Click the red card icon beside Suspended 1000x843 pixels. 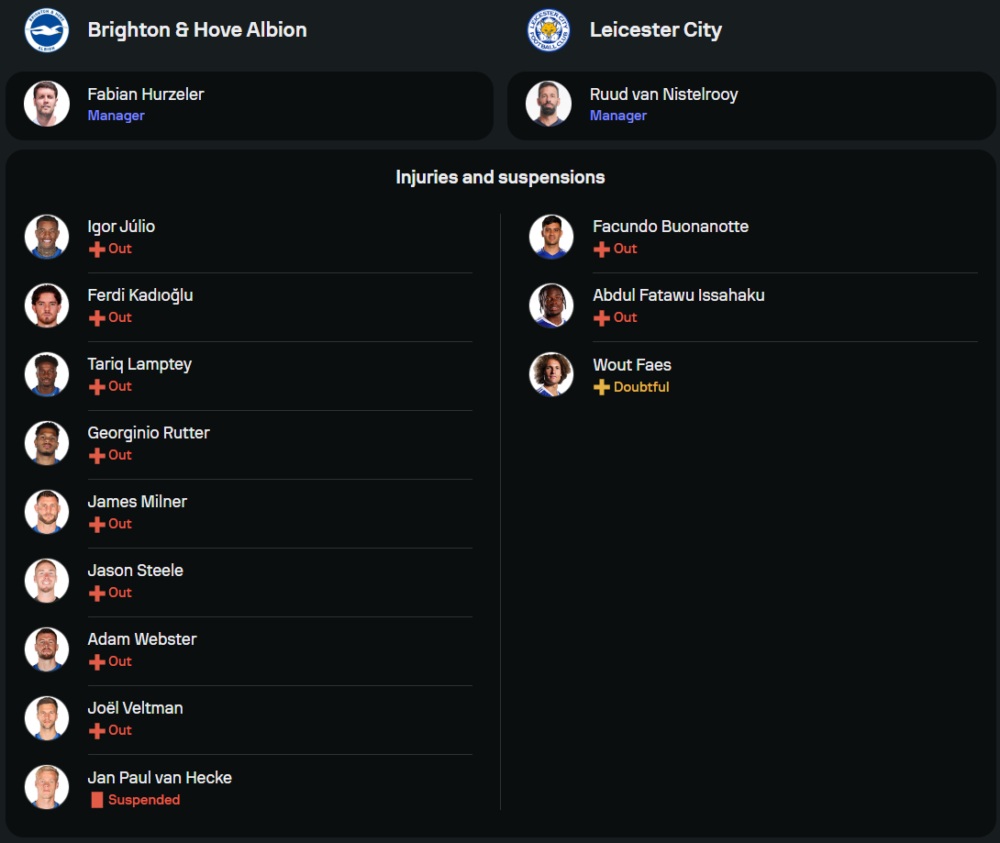point(97,800)
